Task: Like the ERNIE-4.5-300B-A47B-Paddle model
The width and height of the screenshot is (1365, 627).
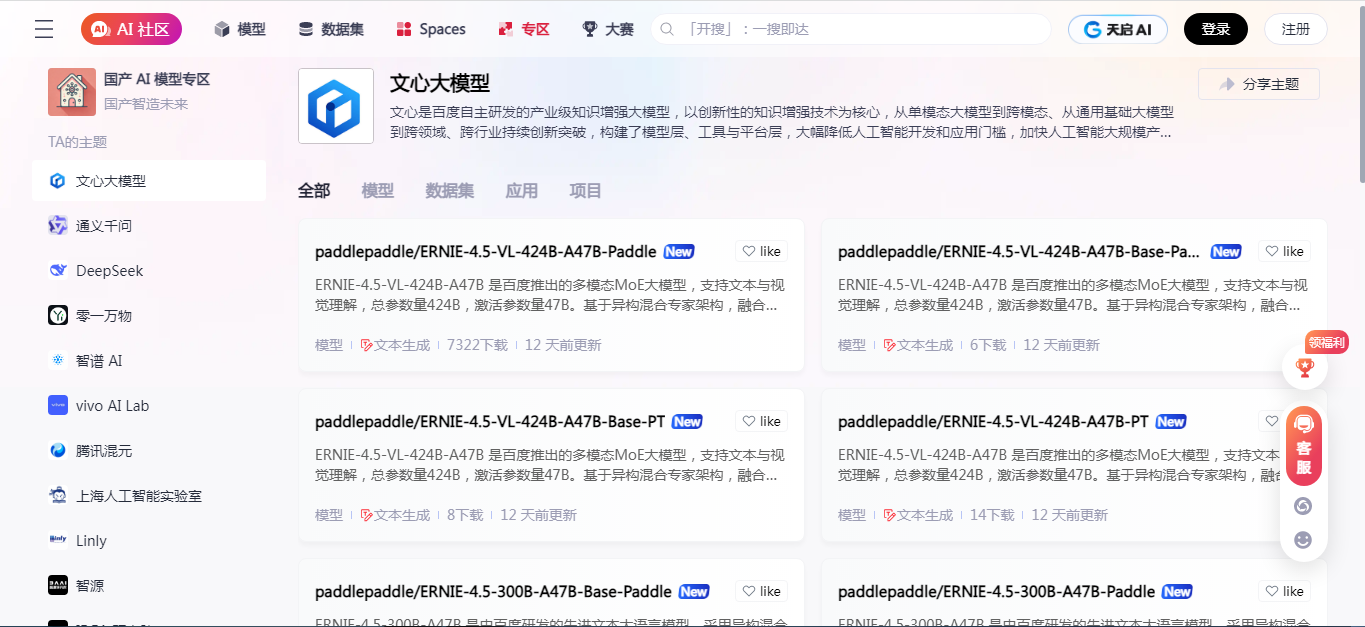Action: click(1284, 591)
